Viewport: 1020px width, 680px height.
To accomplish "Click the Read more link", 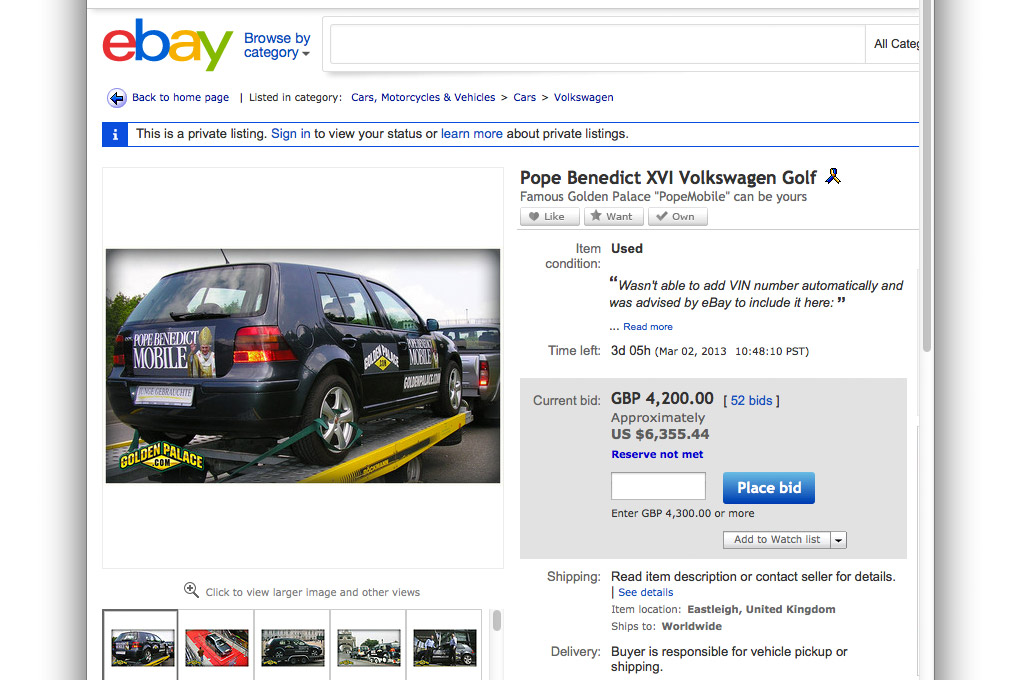I will pos(648,327).
